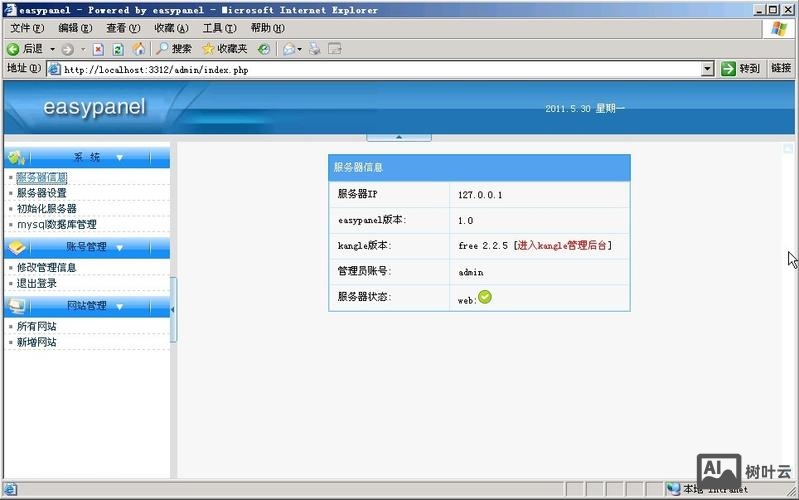Viewport: 799px width, 500px height.
Task: Click the small icon at content top right
Action: [x=788, y=148]
